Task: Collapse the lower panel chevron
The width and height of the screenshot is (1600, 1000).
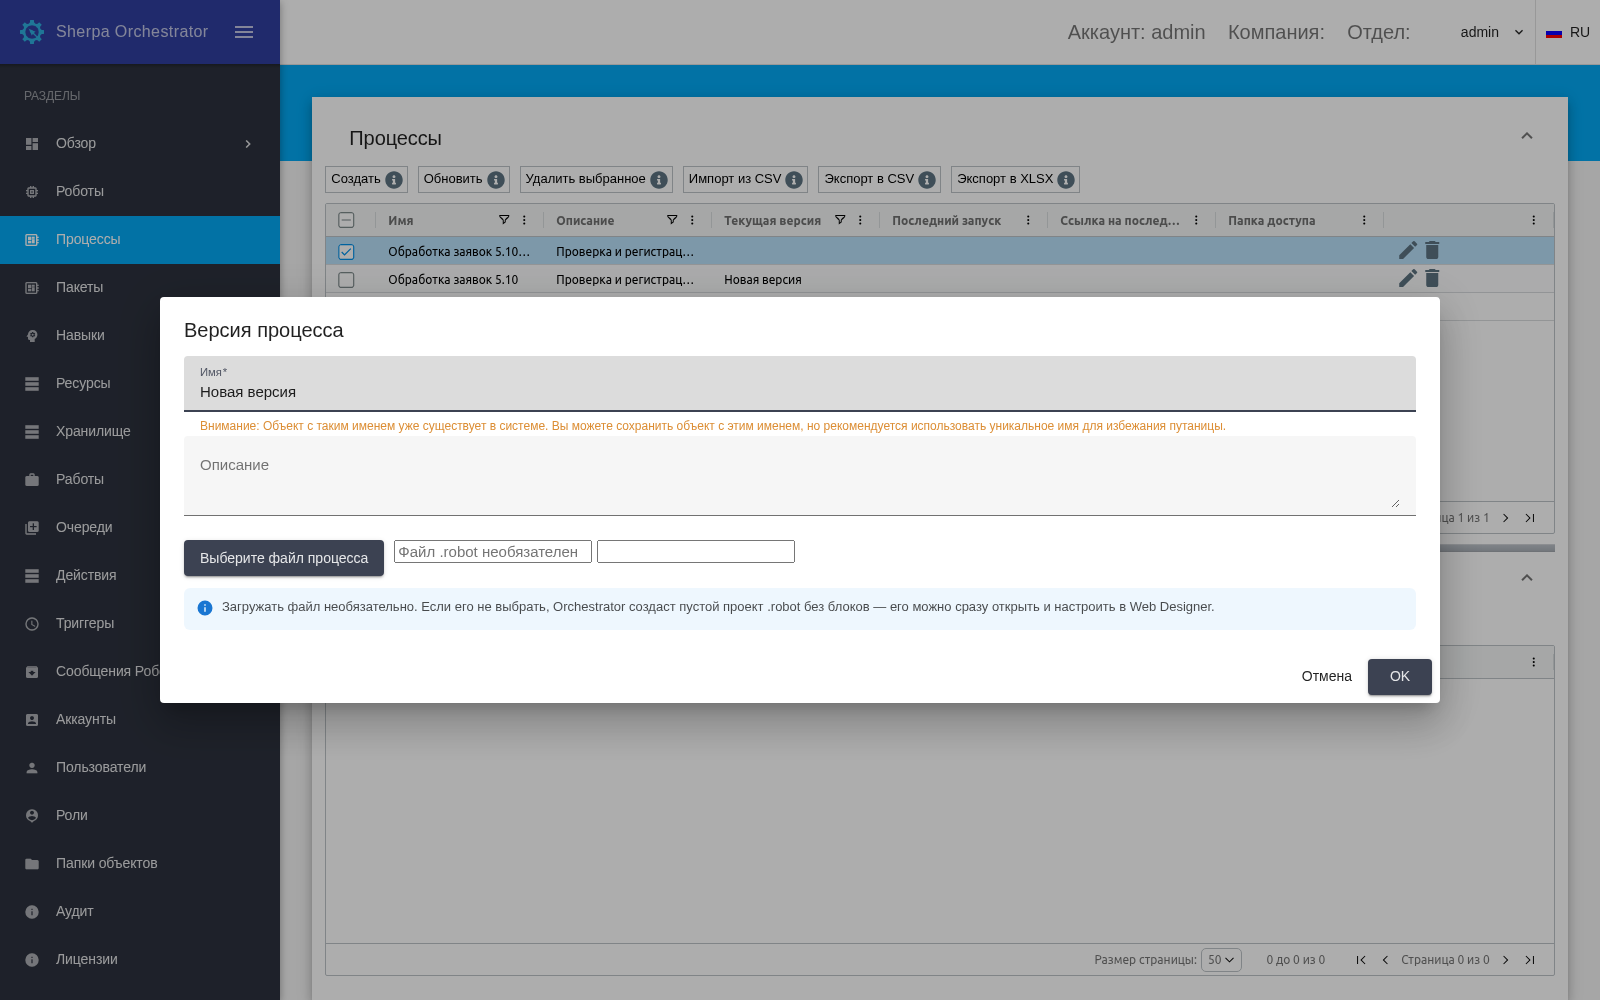Action: coord(1527,578)
